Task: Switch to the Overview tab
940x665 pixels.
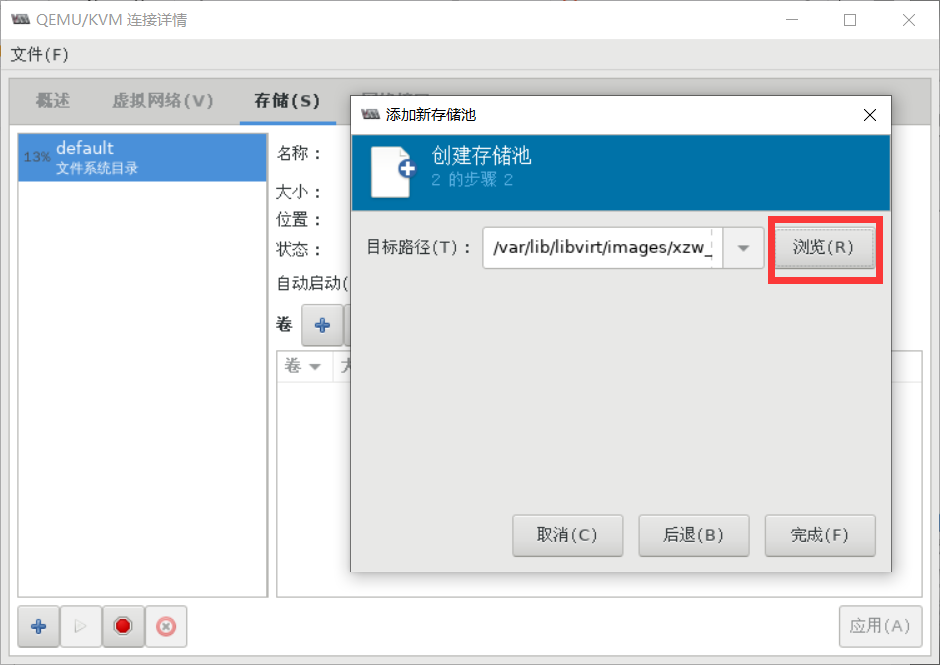Action: click(53, 100)
